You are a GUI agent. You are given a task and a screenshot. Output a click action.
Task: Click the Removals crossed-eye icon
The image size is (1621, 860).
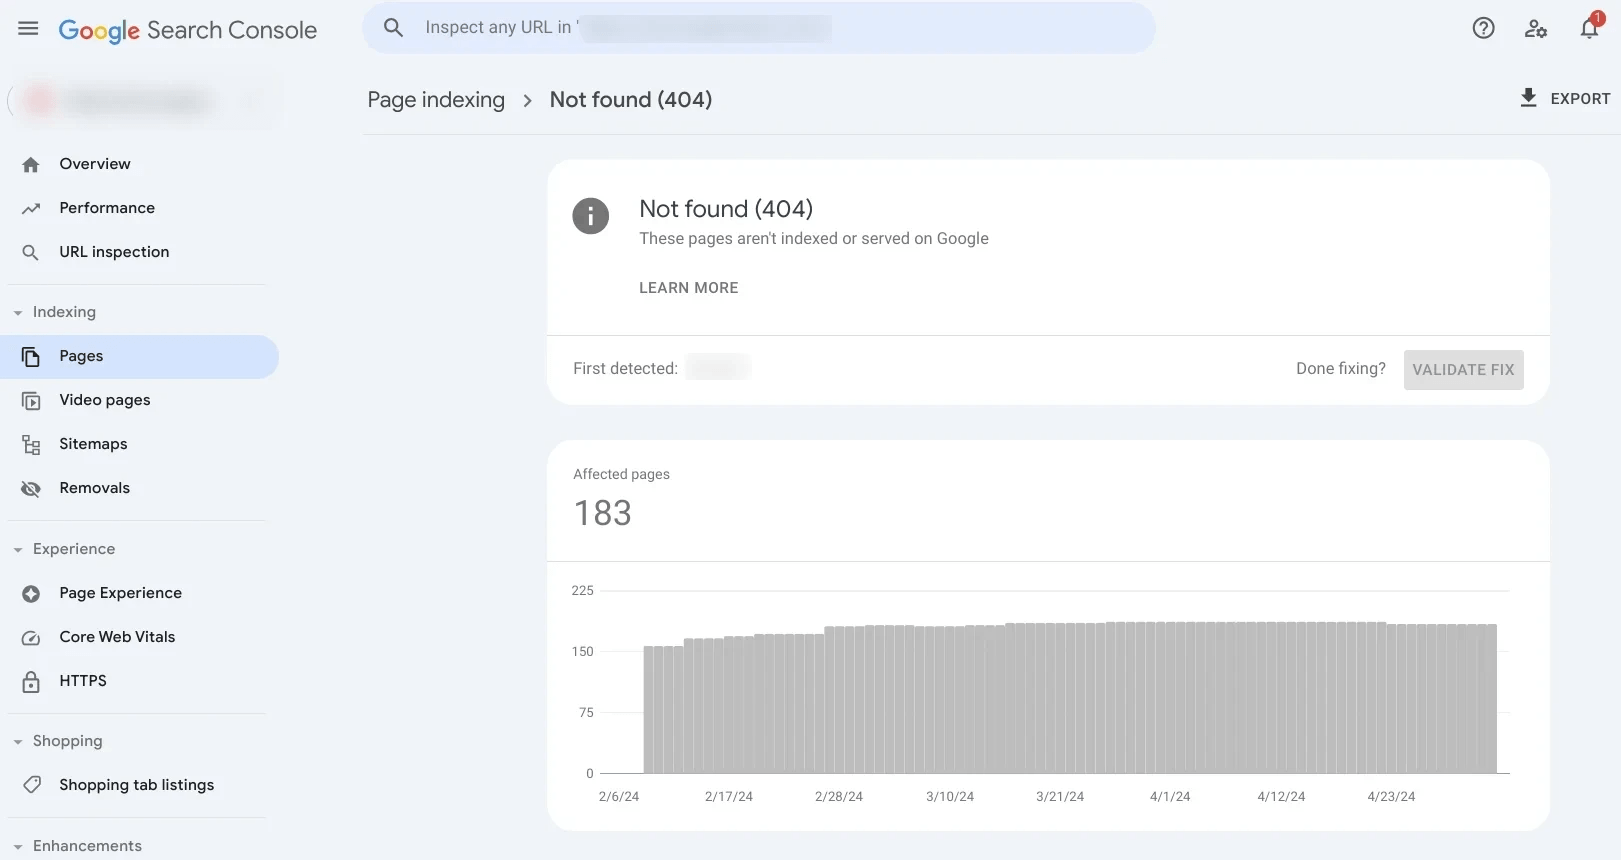(x=31, y=488)
